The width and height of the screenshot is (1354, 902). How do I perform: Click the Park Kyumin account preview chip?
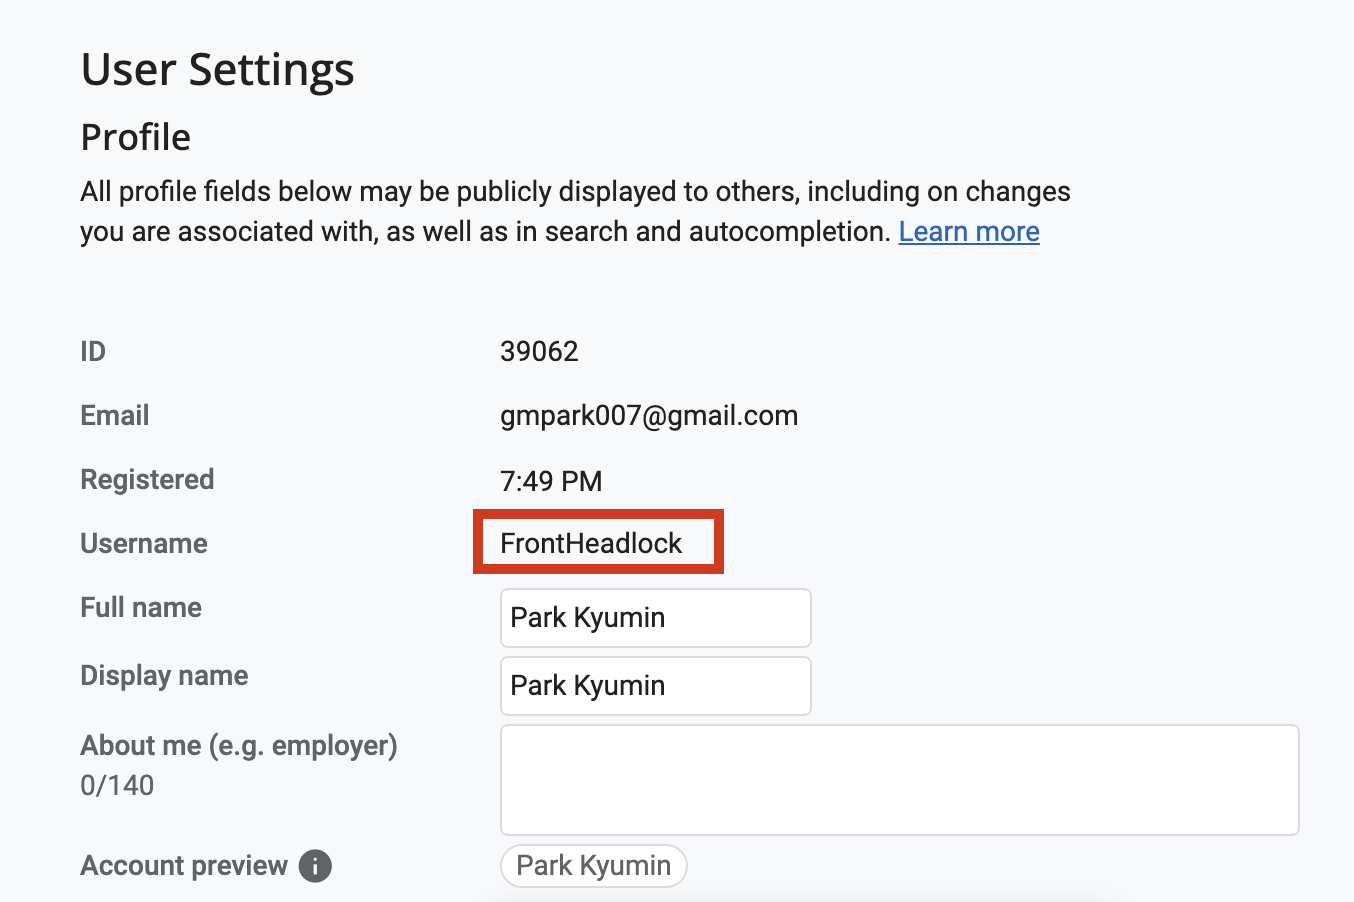593,866
